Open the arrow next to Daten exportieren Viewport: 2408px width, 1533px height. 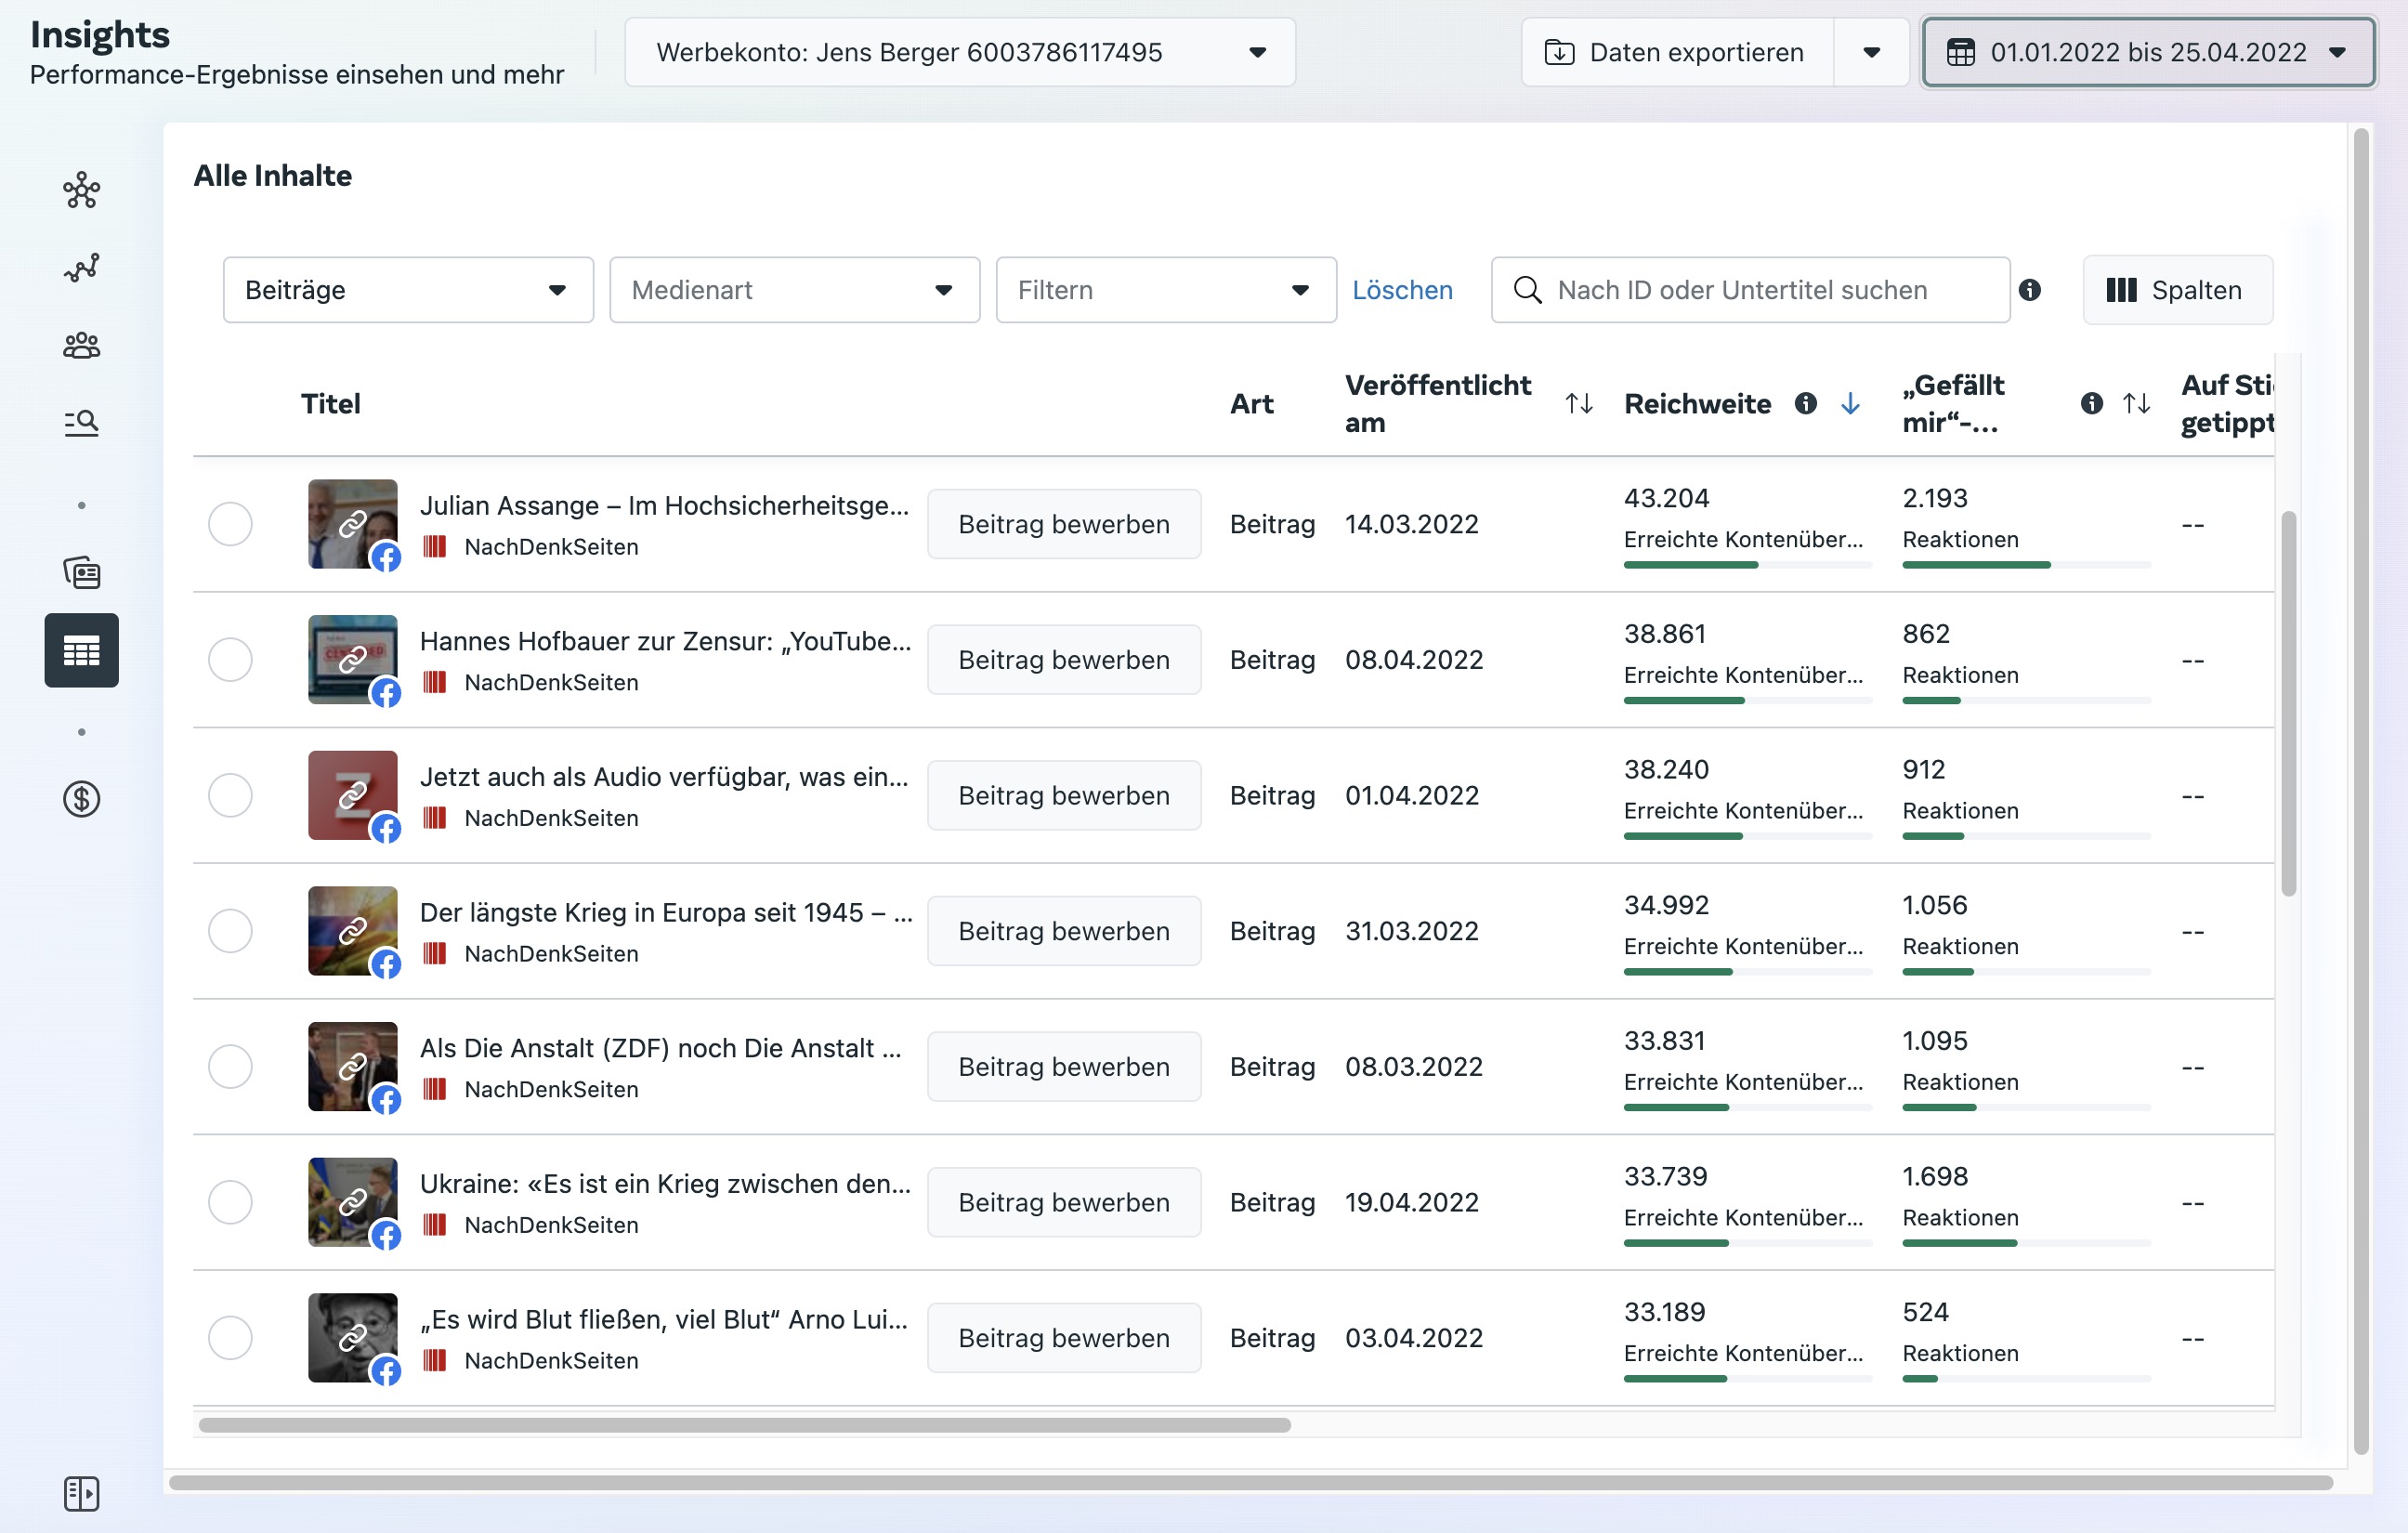1871,52
